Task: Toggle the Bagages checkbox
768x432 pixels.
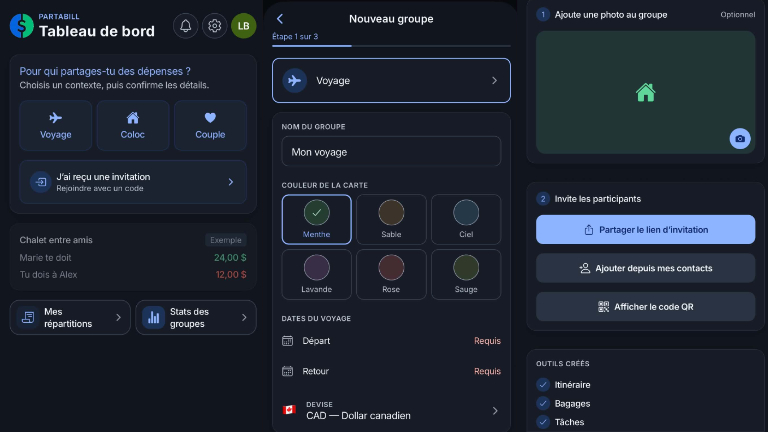Action: (x=543, y=404)
